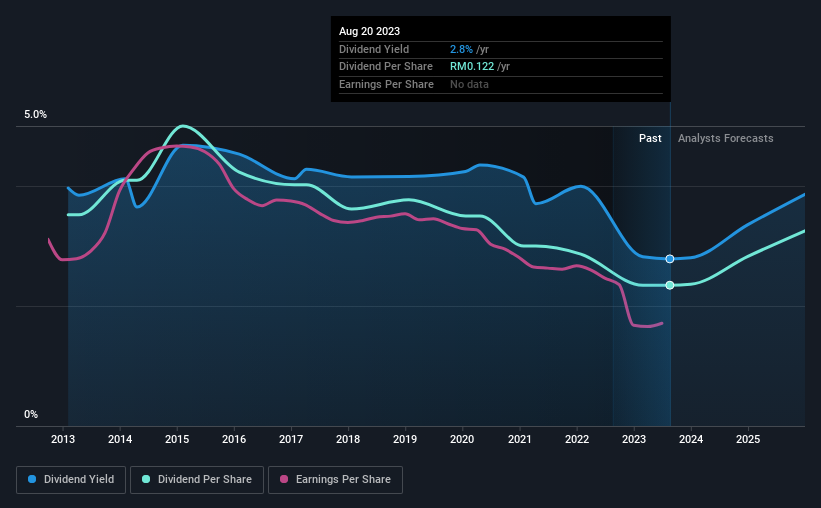Viewport: 821px width, 508px height.
Task: Select the 2020 x-axis label
Action: (462, 439)
